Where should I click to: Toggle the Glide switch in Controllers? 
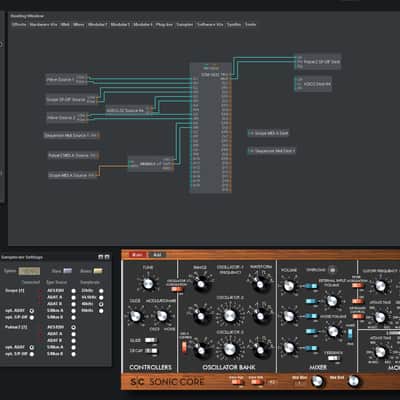click(151, 340)
